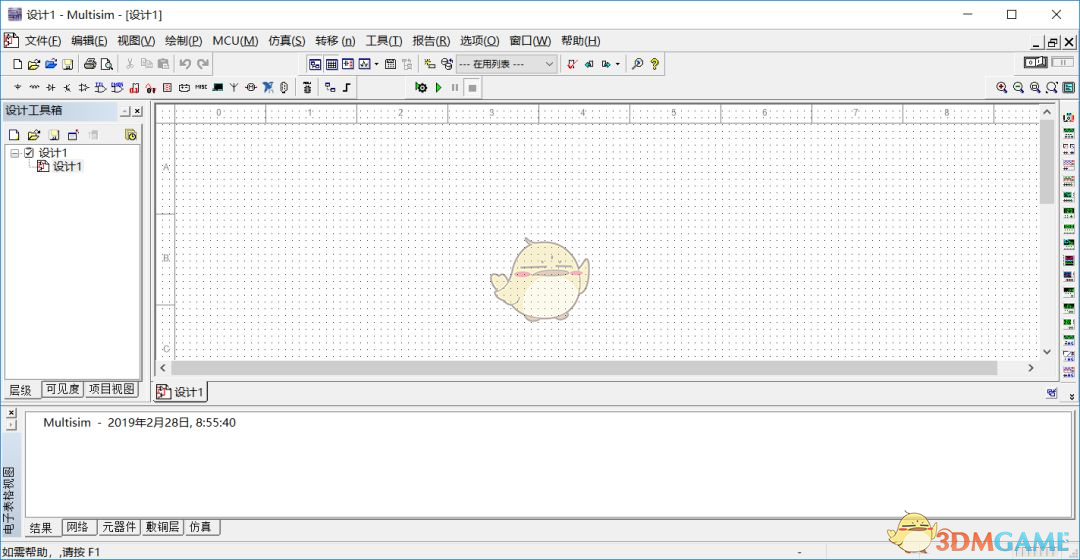
Task: Click the Save disk icon in toolbar
Action: [68, 64]
